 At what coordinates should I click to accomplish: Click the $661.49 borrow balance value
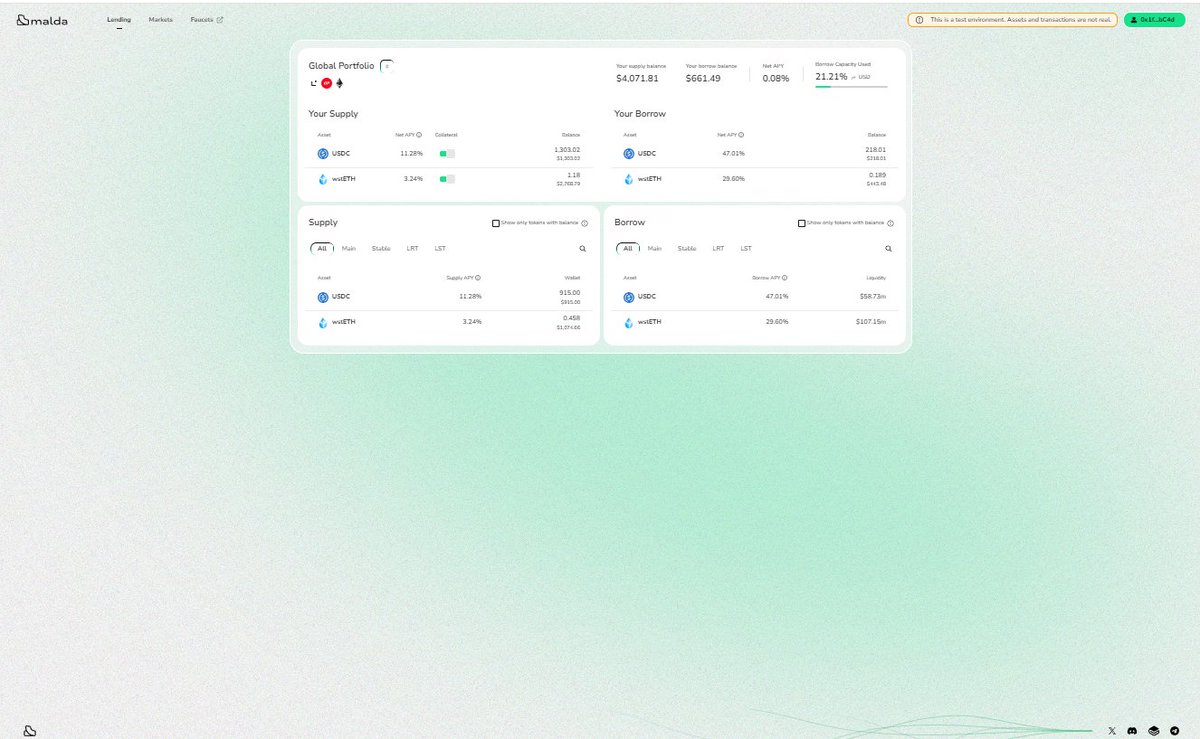tap(703, 78)
